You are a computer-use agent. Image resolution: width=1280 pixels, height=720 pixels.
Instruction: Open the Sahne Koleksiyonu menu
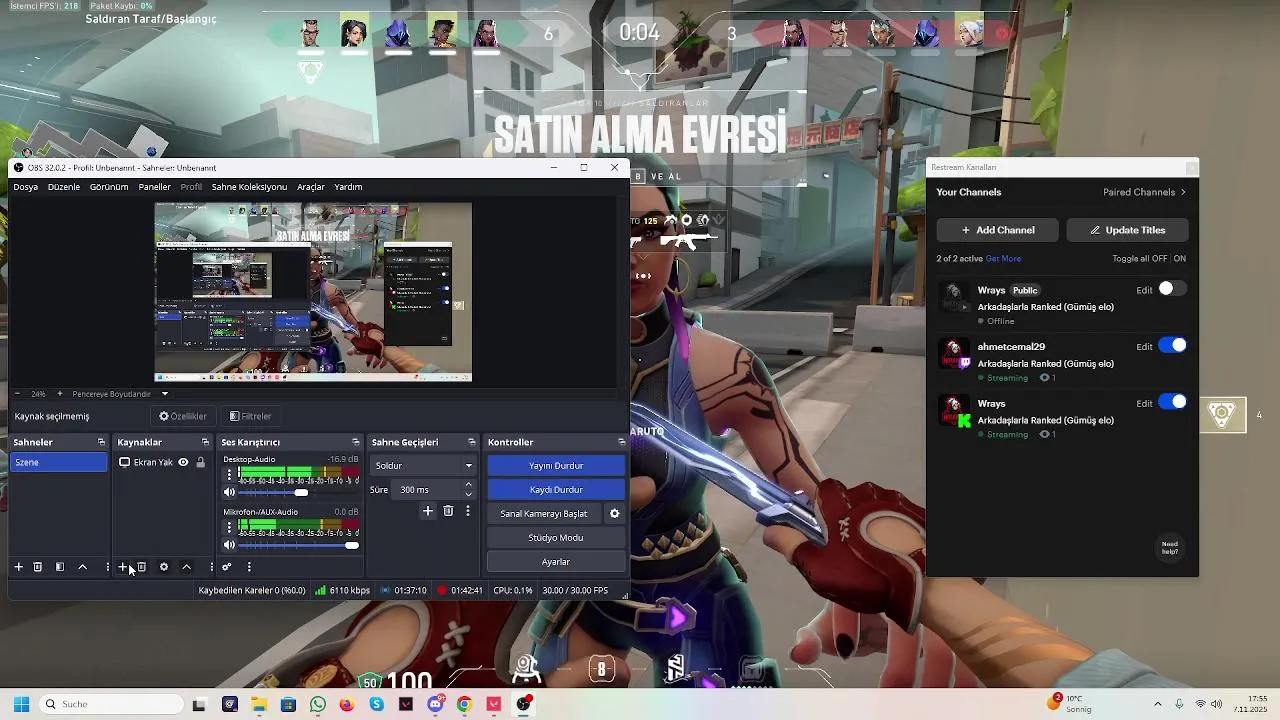[x=249, y=187]
